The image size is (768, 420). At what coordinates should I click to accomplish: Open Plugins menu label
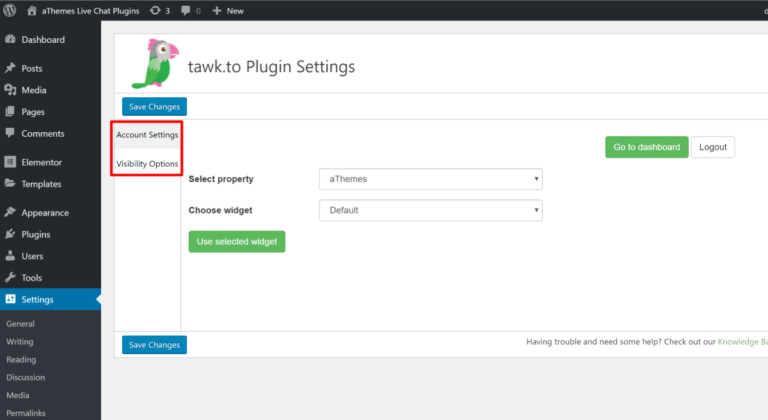coord(36,234)
